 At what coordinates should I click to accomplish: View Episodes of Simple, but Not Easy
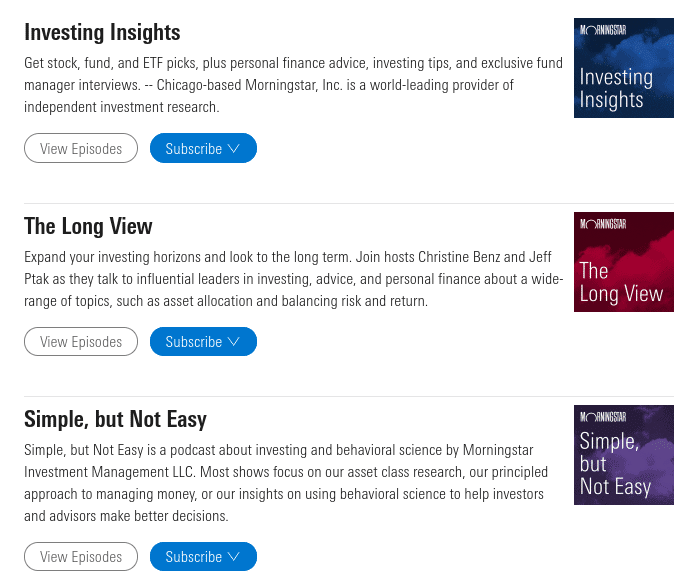click(81, 556)
